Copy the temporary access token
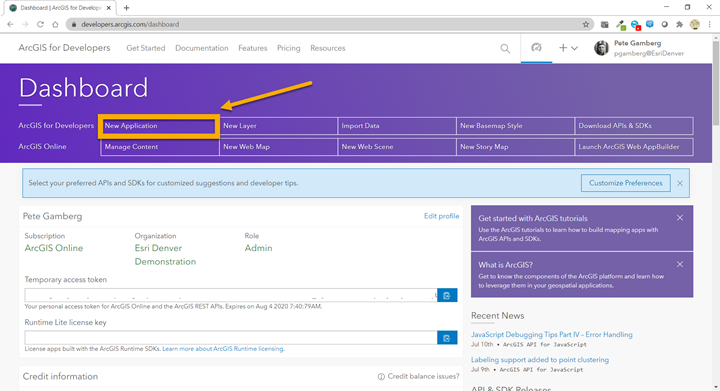 pyautogui.click(x=447, y=295)
